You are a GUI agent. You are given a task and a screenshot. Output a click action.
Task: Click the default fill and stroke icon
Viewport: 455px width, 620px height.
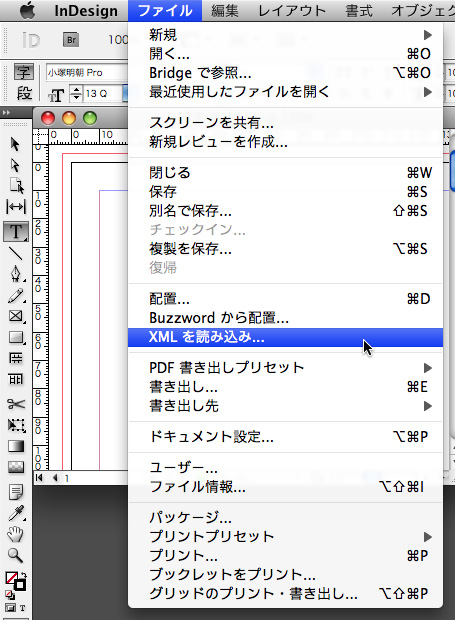click(x=10, y=594)
